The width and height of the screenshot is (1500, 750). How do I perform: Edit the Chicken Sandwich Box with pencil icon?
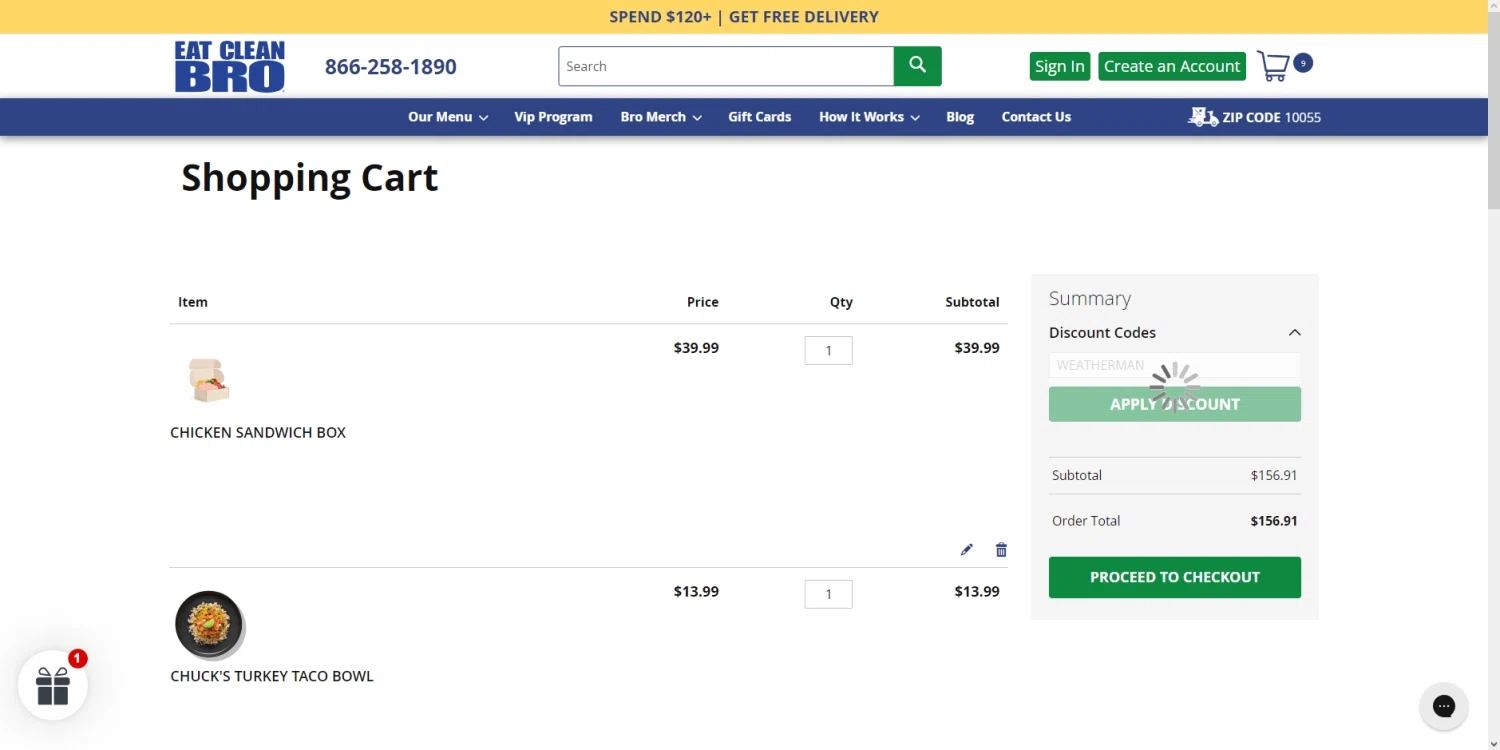(966, 550)
